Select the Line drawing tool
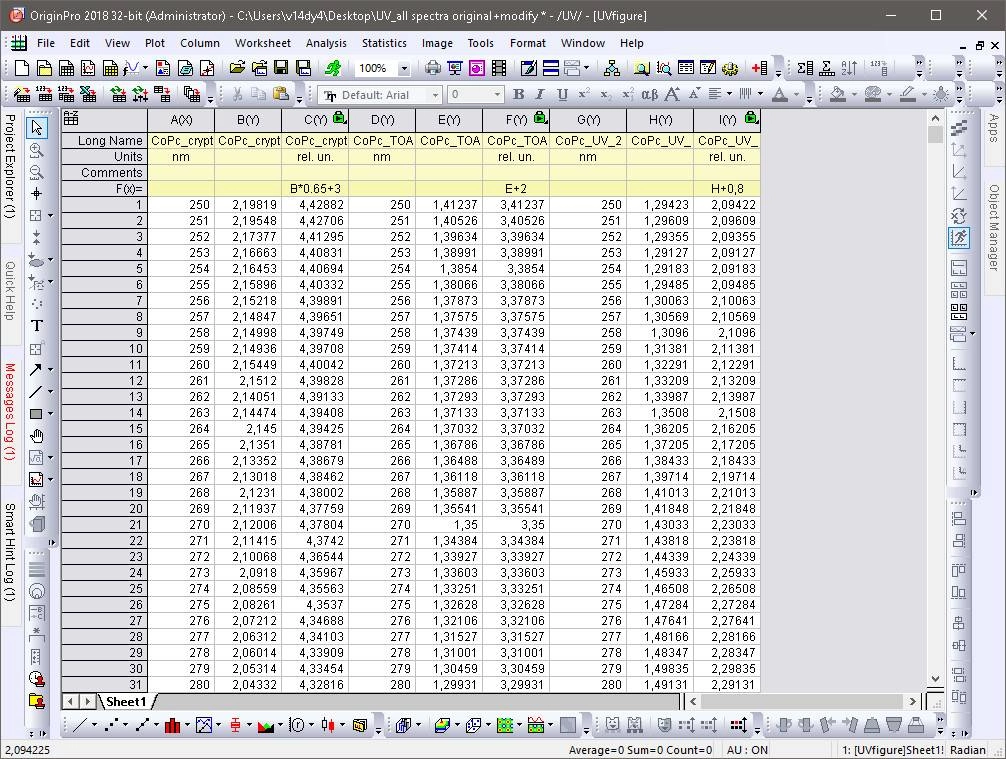This screenshot has width=1006, height=759. tap(36, 391)
